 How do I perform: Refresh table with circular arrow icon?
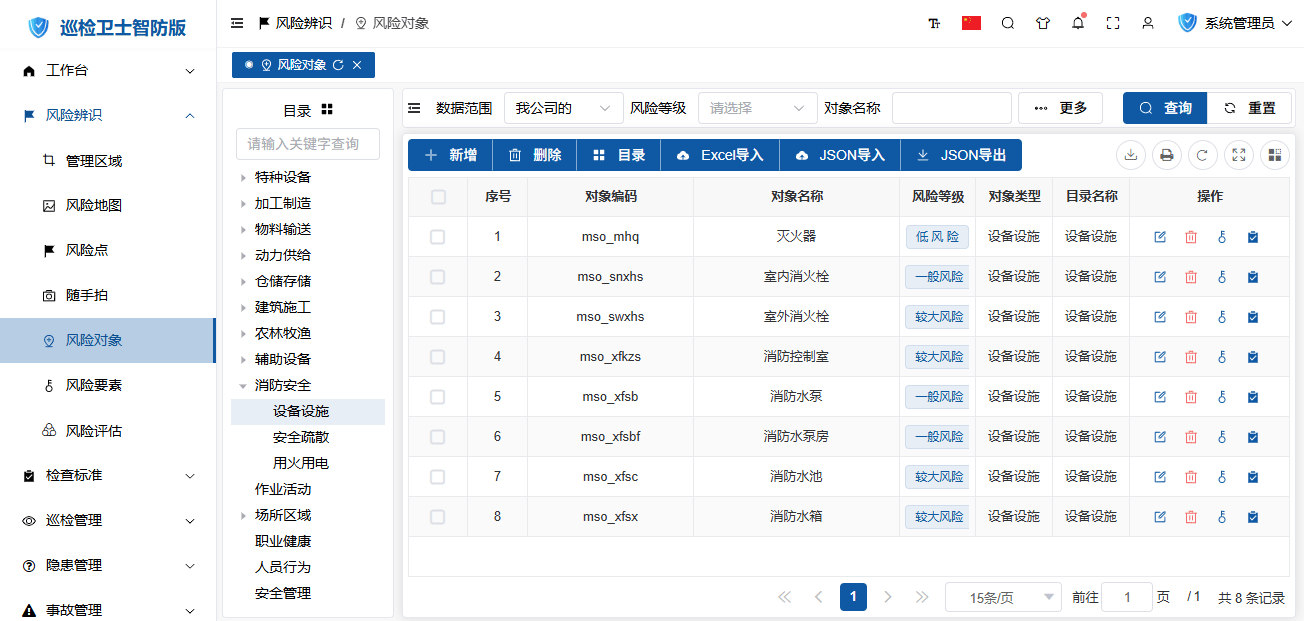[1203, 155]
